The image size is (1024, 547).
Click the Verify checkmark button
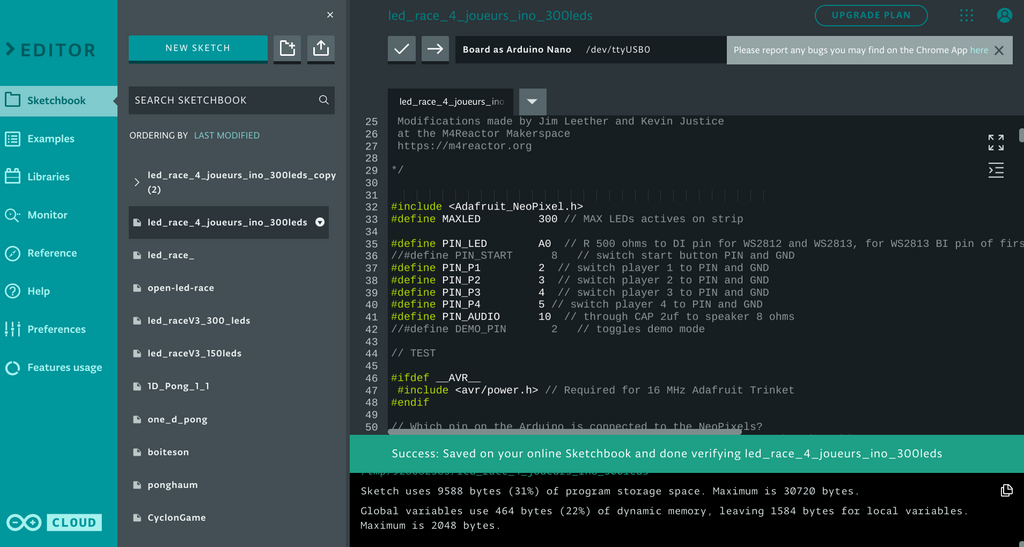click(x=402, y=49)
